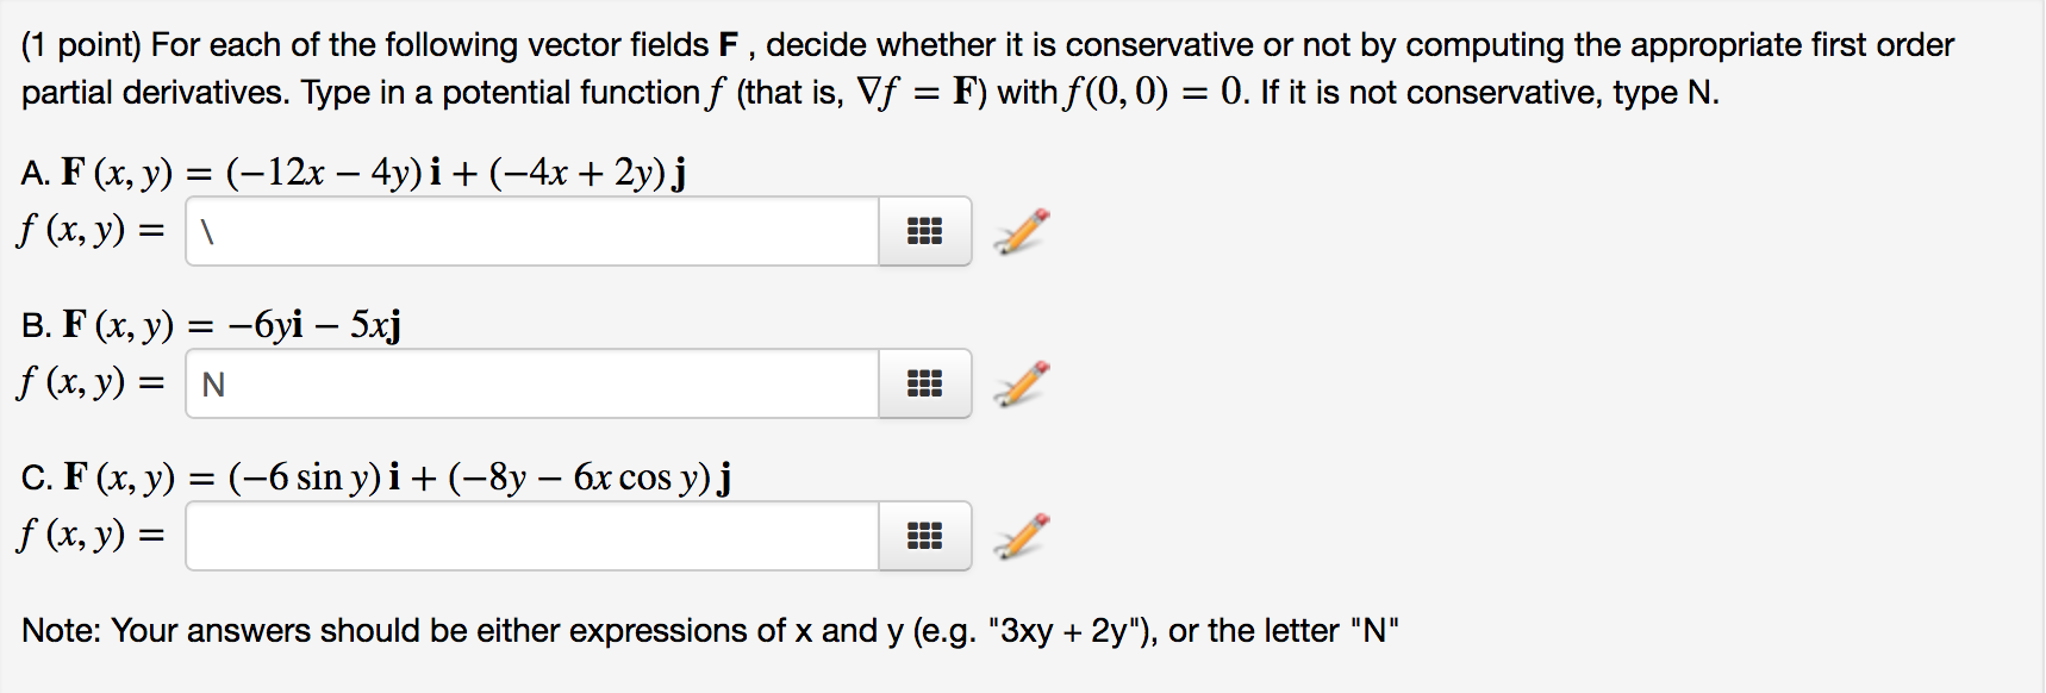Select the answer field containing the letter N
This screenshot has height=693, width=2046.
click(x=530, y=385)
